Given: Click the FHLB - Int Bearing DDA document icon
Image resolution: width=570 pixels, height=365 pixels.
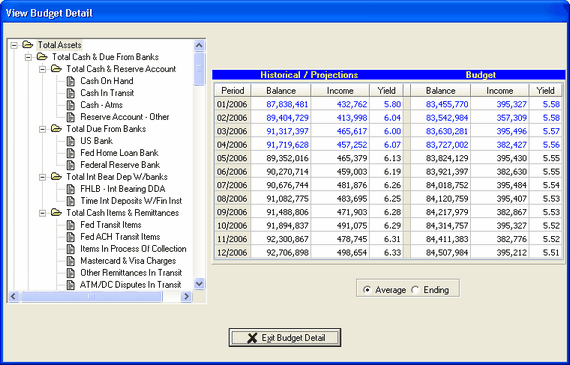Looking at the screenshot, I should coord(71,189).
